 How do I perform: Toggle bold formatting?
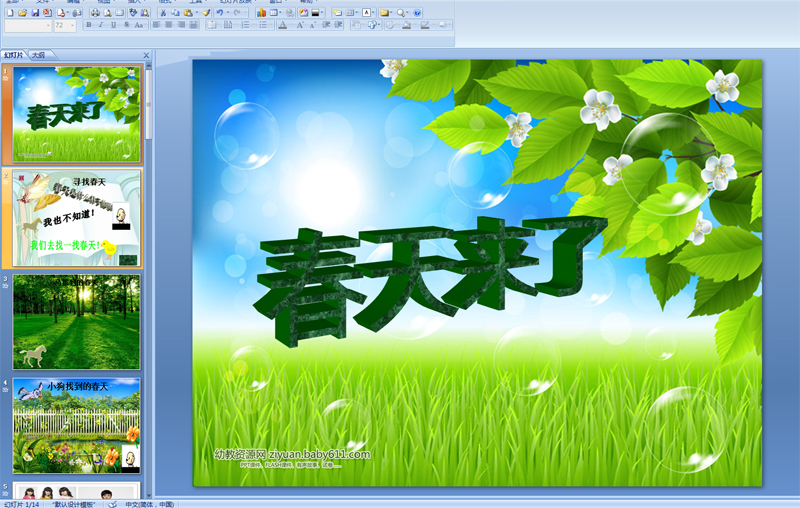click(x=89, y=25)
